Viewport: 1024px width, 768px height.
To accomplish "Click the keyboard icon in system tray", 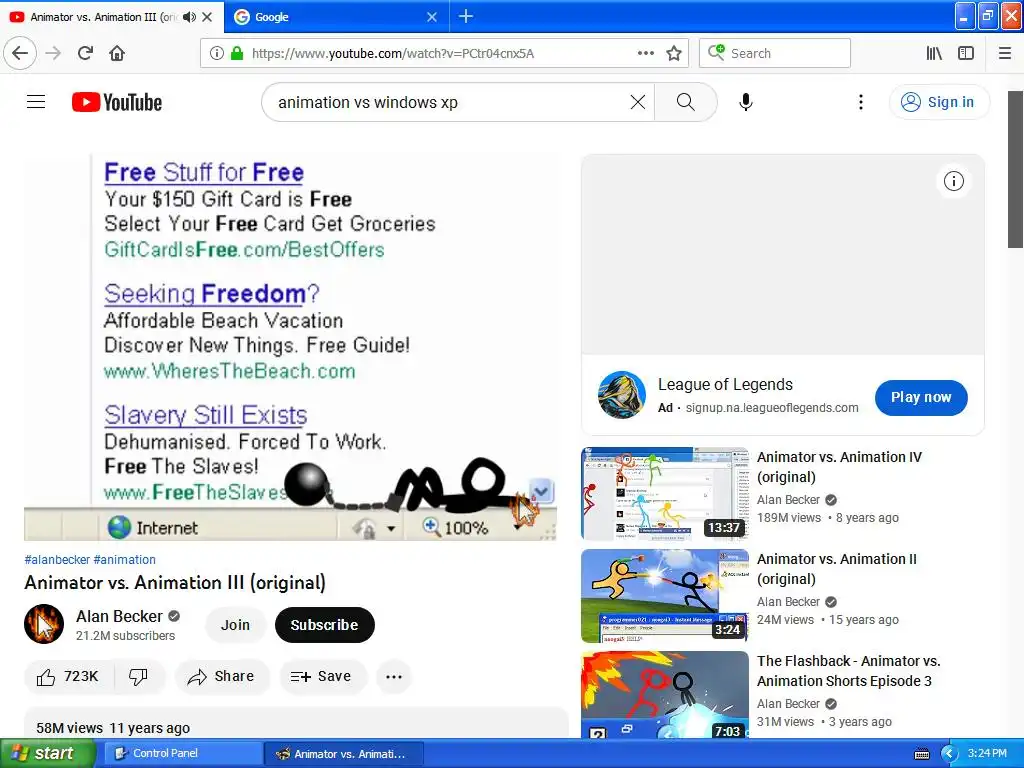I will [x=921, y=754].
